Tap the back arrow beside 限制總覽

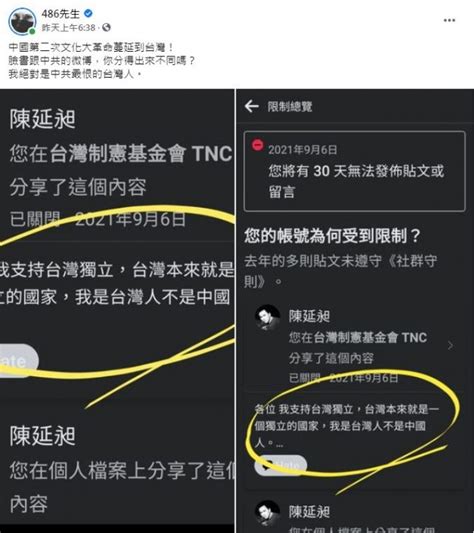click(252, 106)
